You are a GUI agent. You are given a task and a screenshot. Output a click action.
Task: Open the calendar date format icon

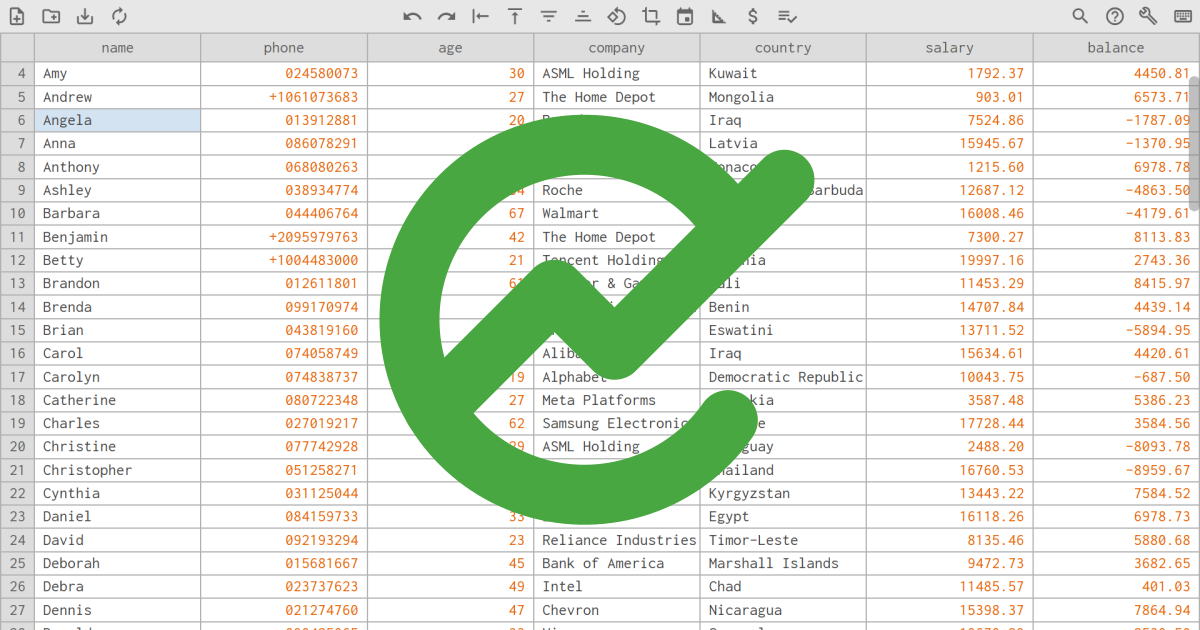pyautogui.click(x=685, y=16)
